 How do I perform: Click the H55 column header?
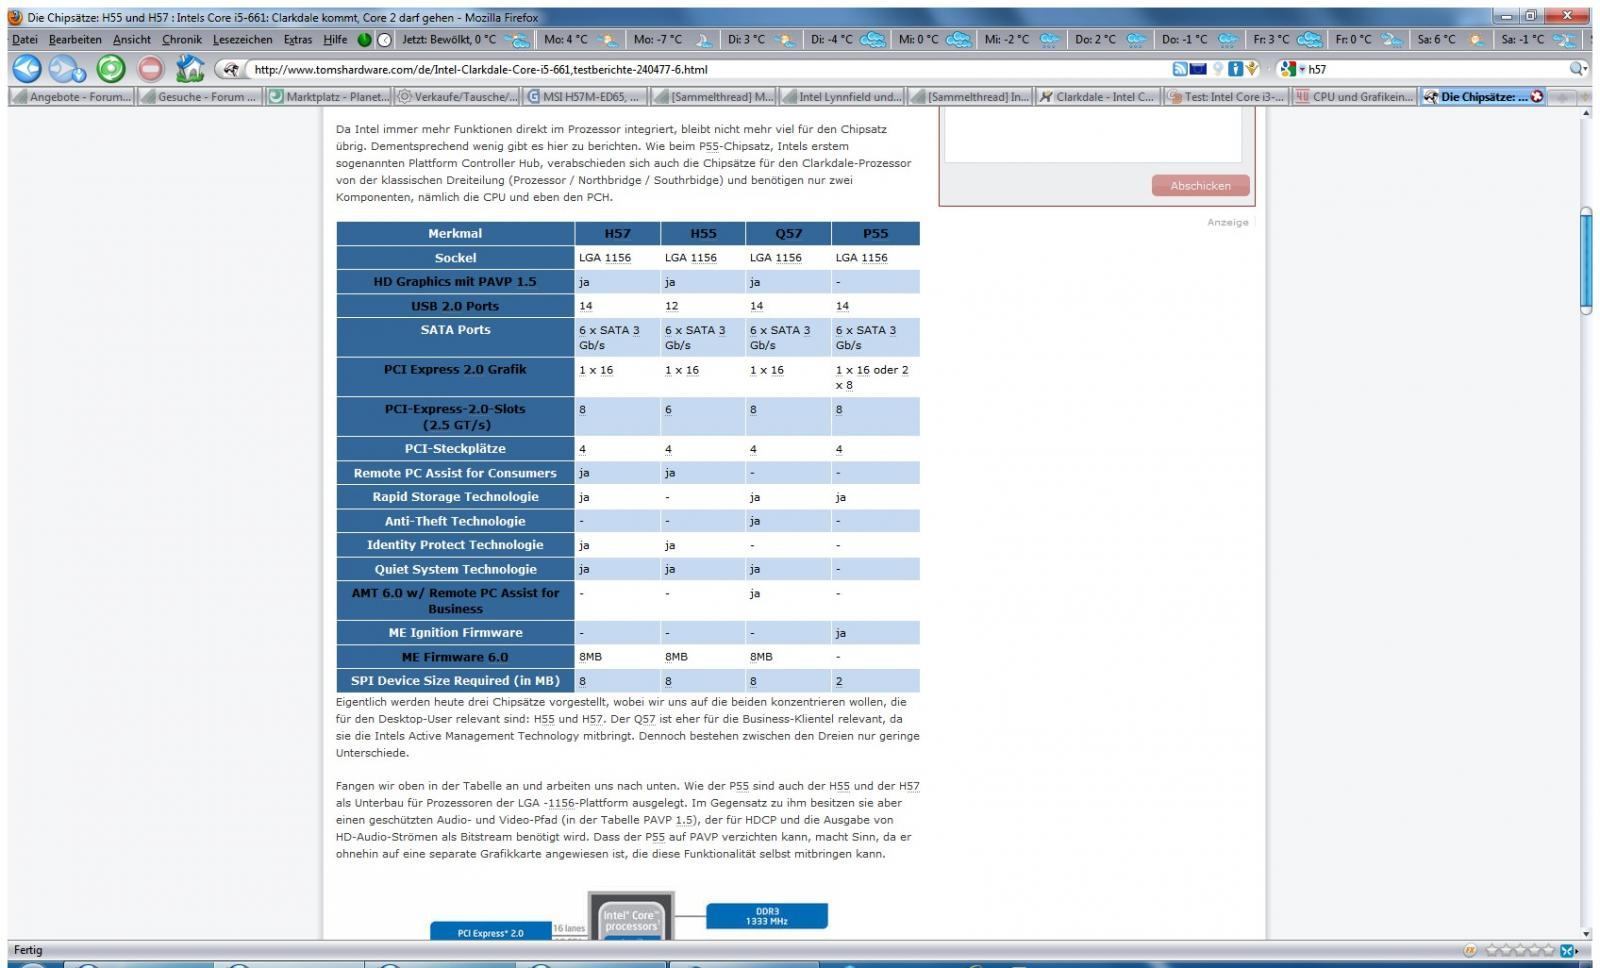[703, 233]
